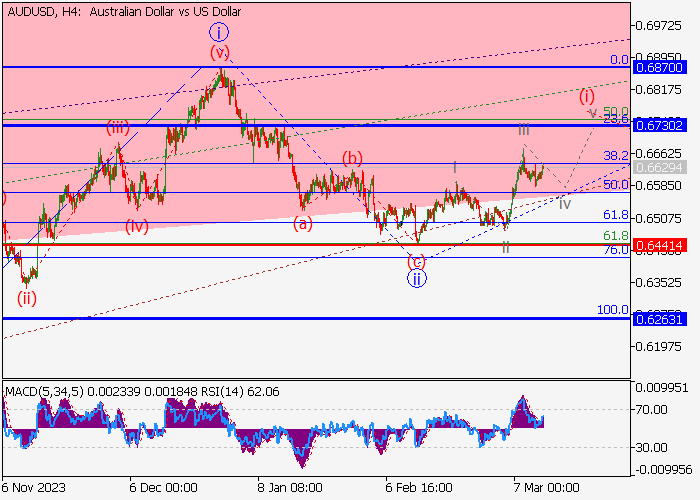The height and width of the screenshot is (500, 700).
Task: Click the gray 0.66294 current price tag
Action: point(659,167)
